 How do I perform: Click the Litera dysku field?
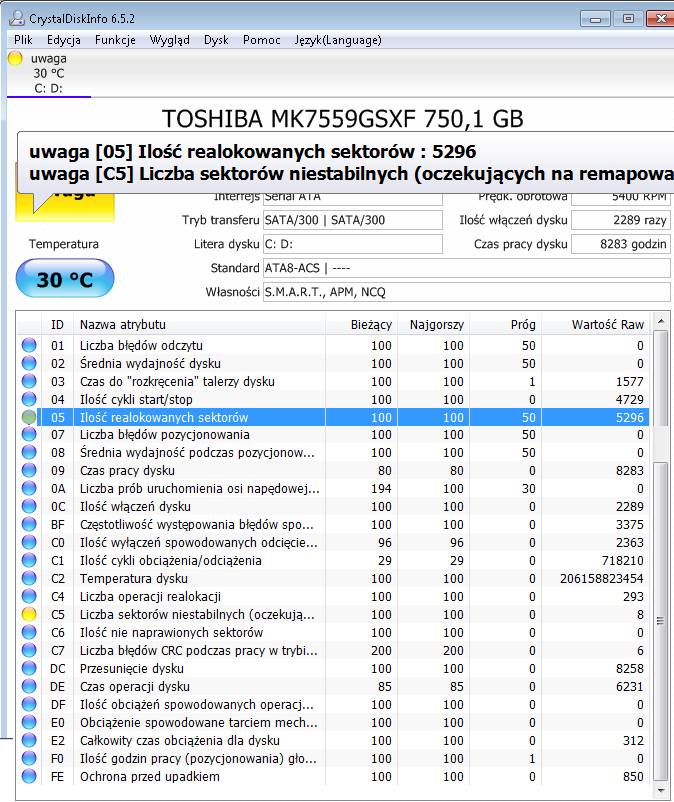tap(352, 244)
